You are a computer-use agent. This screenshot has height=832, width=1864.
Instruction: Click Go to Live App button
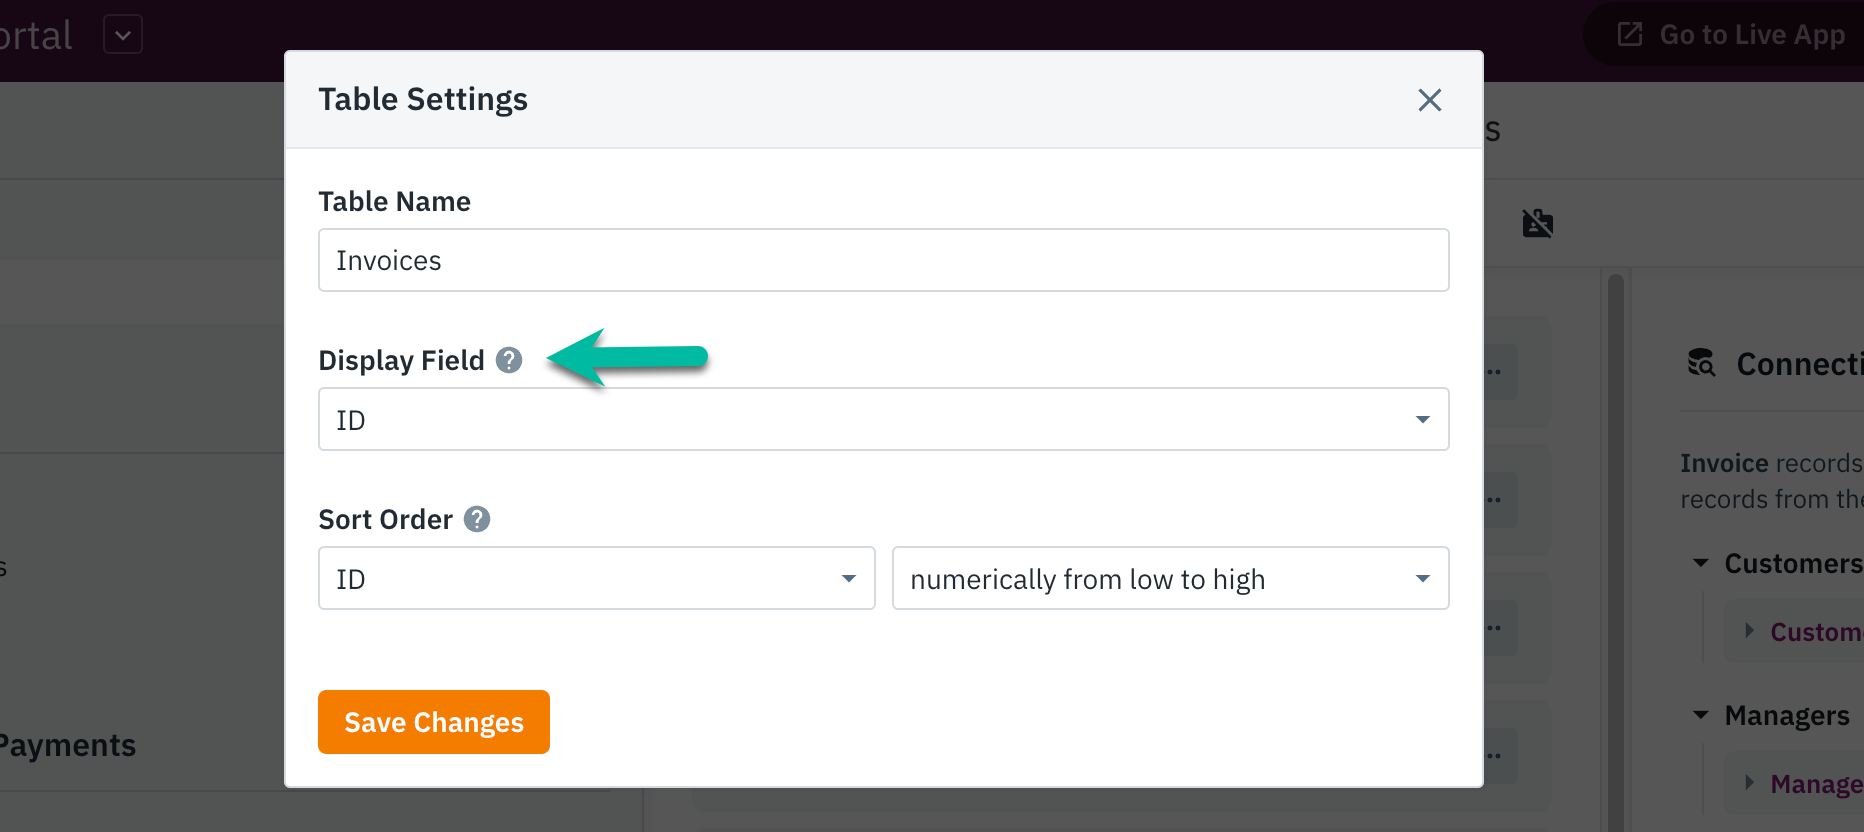tap(1728, 34)
